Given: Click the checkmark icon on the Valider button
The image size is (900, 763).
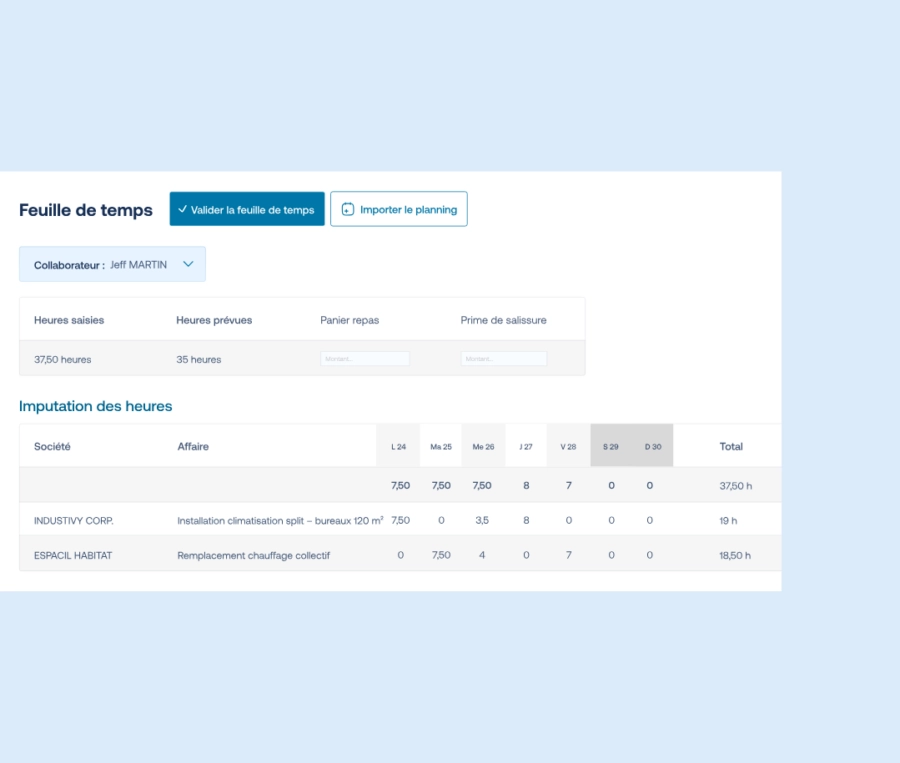Looking at the screenshot, I should point(183,210).
